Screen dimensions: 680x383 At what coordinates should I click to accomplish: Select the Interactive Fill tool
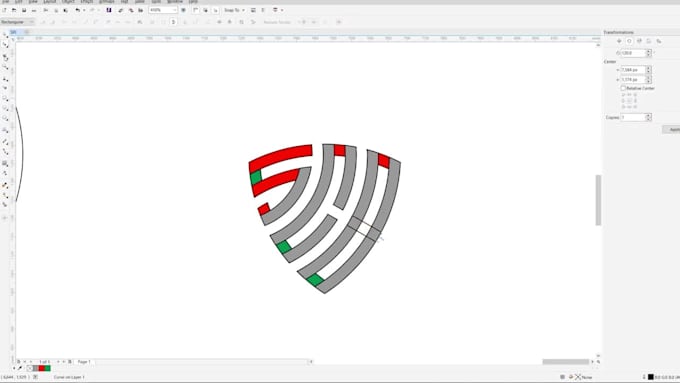coord(5,195)
